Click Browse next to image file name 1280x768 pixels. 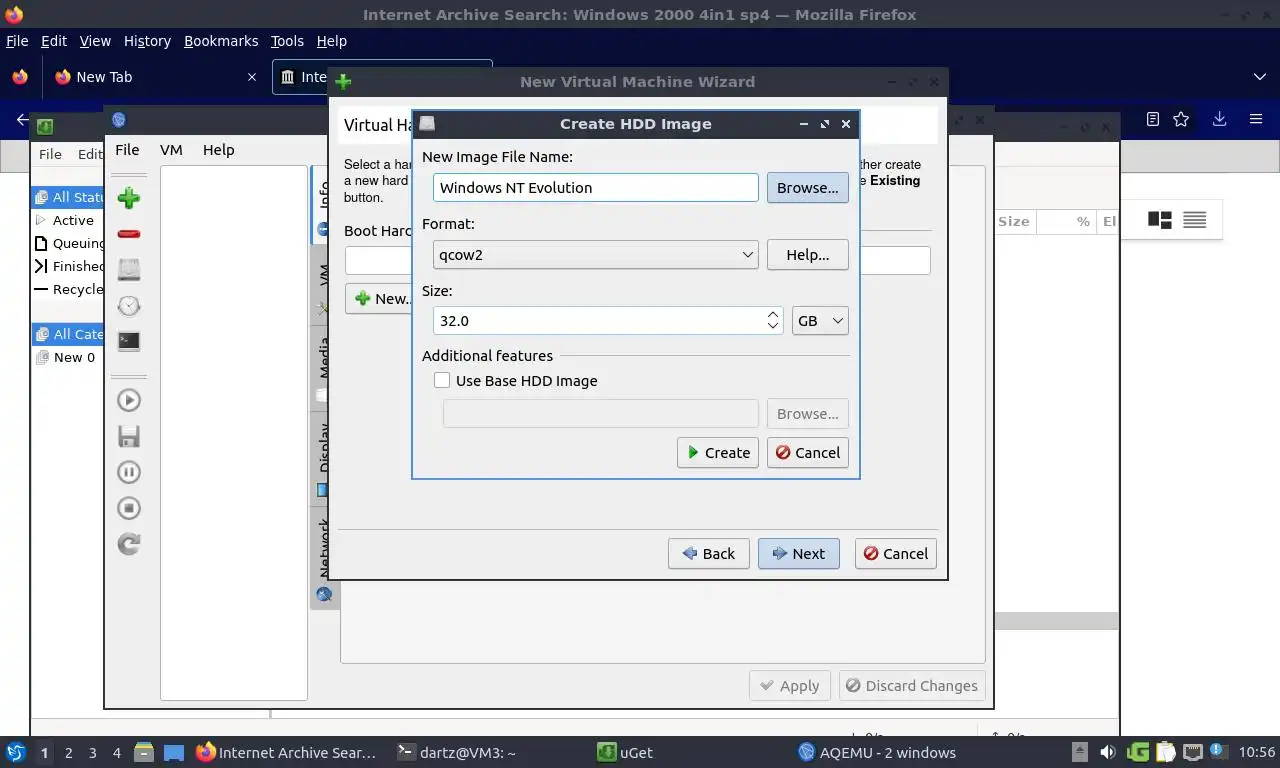808,187
